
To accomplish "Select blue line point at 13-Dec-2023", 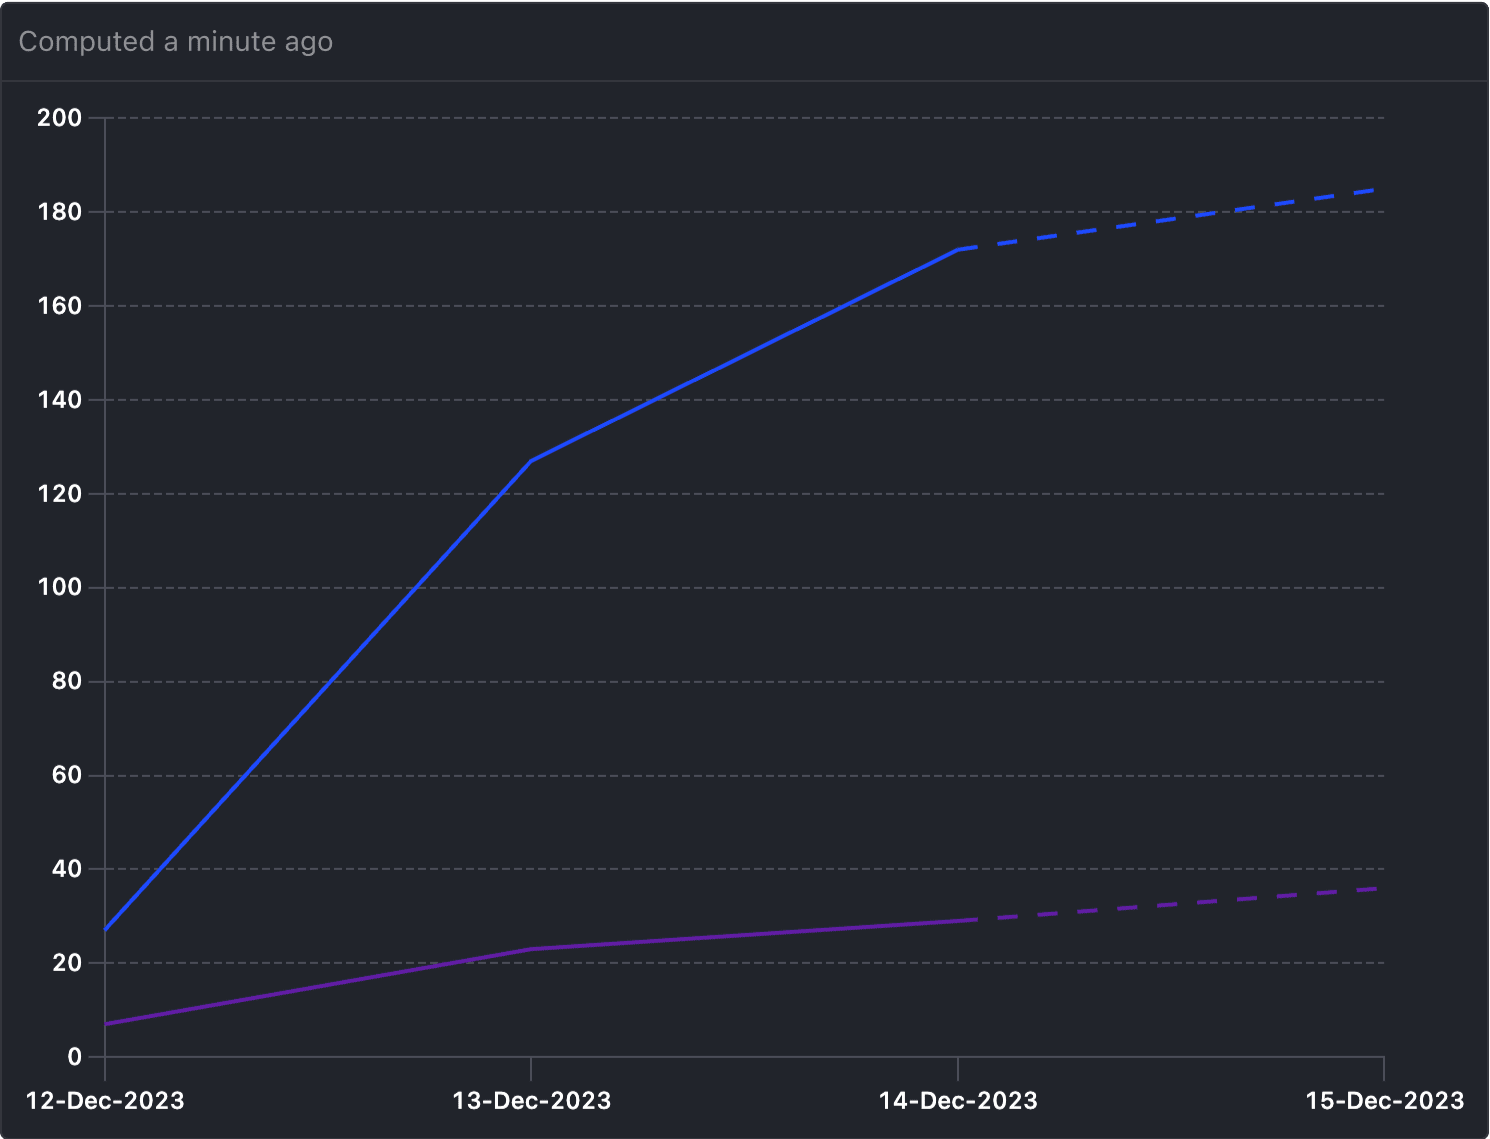I will (531, 461).
